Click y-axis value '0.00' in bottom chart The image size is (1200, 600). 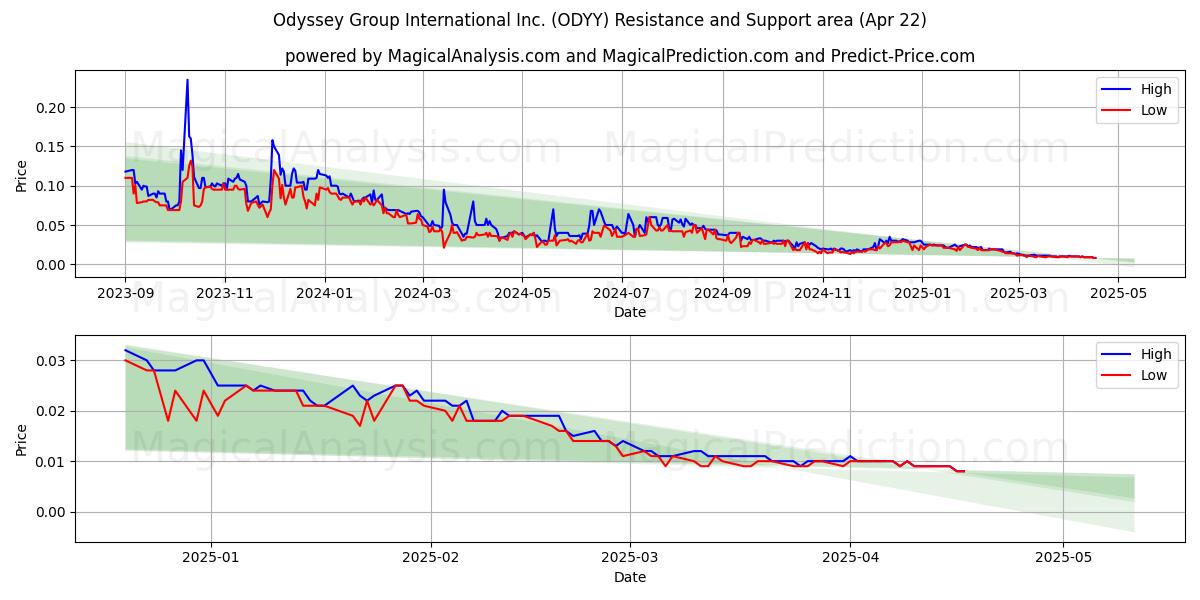tap(52, 513)
